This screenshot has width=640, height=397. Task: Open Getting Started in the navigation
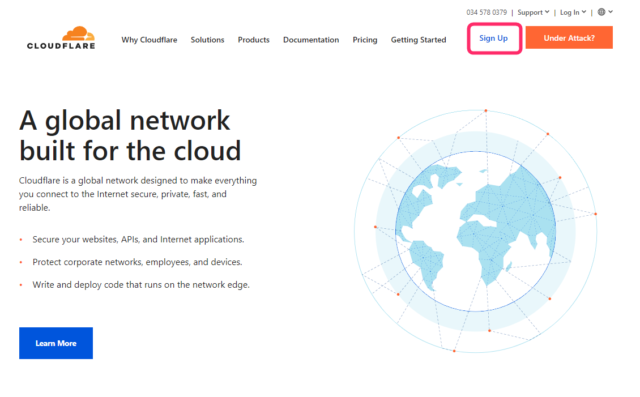click(x=418, y=40)
